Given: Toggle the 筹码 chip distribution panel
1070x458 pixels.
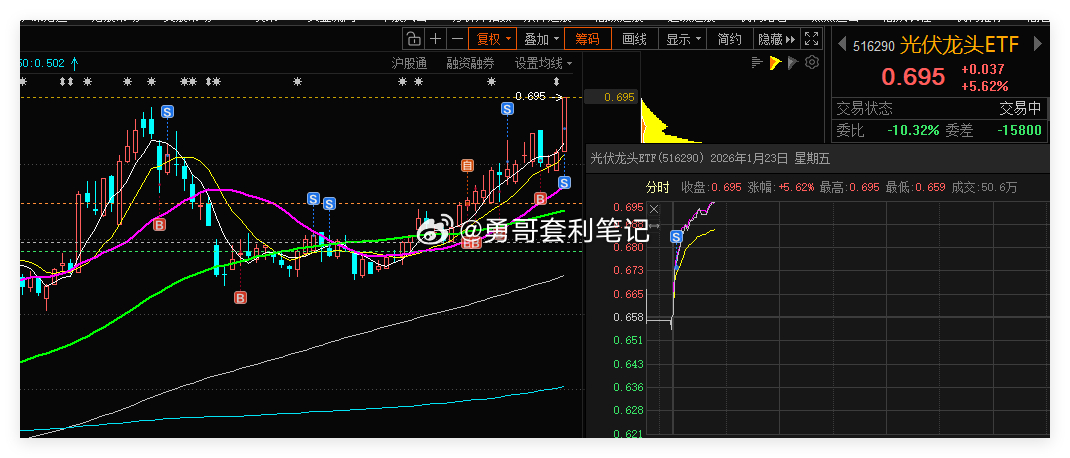Looking at the screenshot, I should [587, 39].
